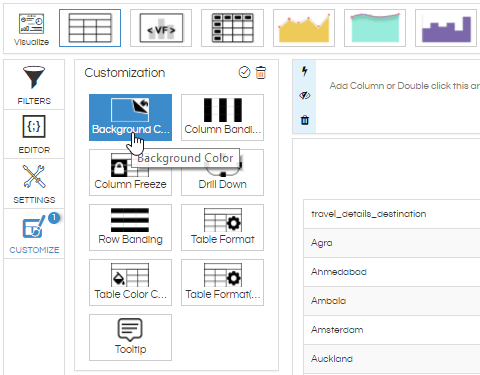This screenshot has height=375, width=480.
Task: Select the Background Color customization tile
Action: tap(130, 117)
